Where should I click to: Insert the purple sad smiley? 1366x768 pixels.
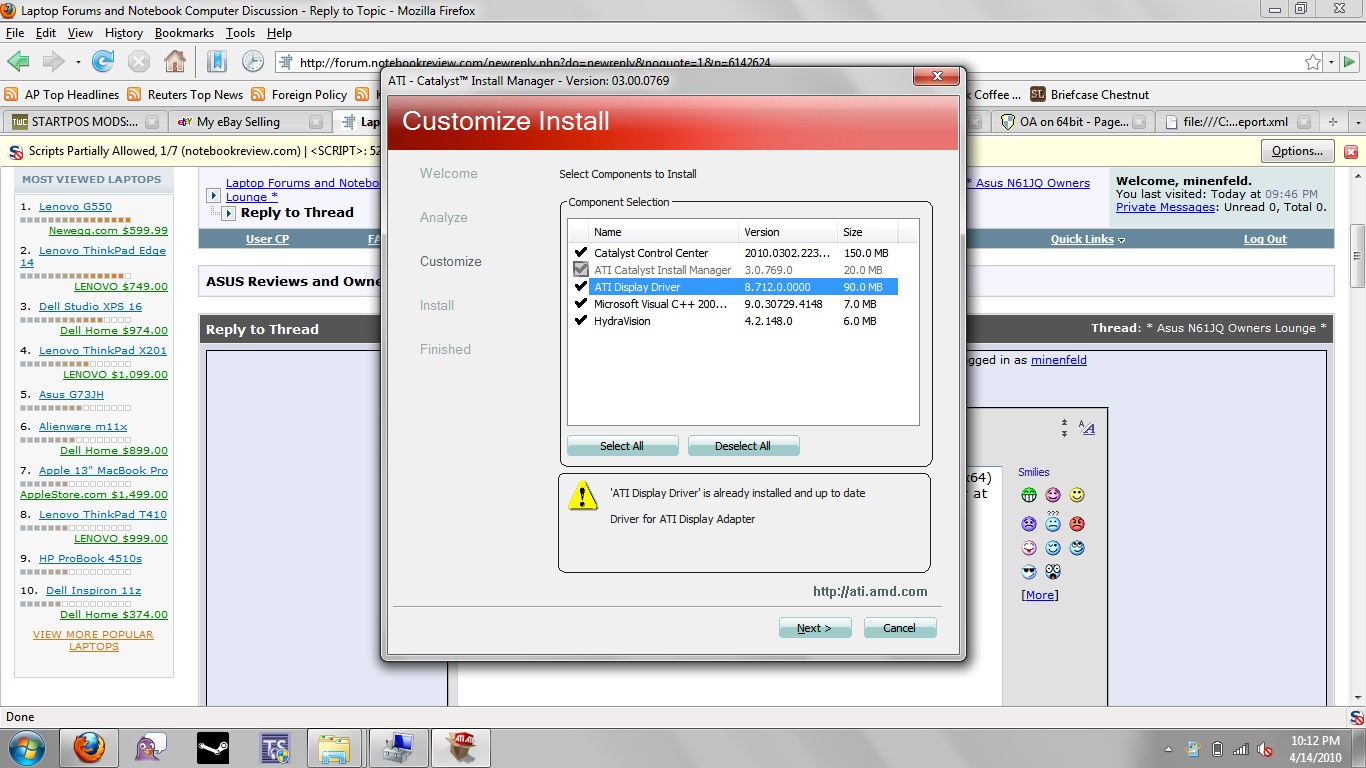point(1029,523)
